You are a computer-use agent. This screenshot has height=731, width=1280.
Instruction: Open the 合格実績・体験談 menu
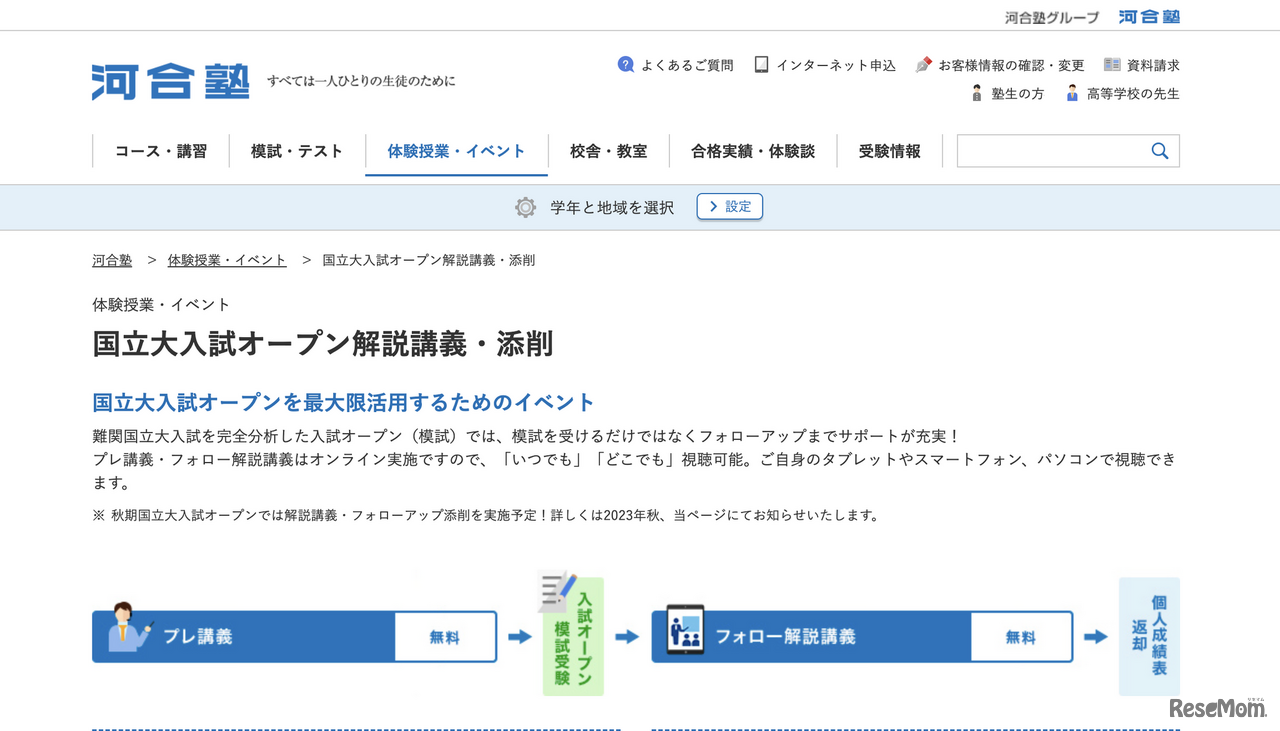[753, 151]
